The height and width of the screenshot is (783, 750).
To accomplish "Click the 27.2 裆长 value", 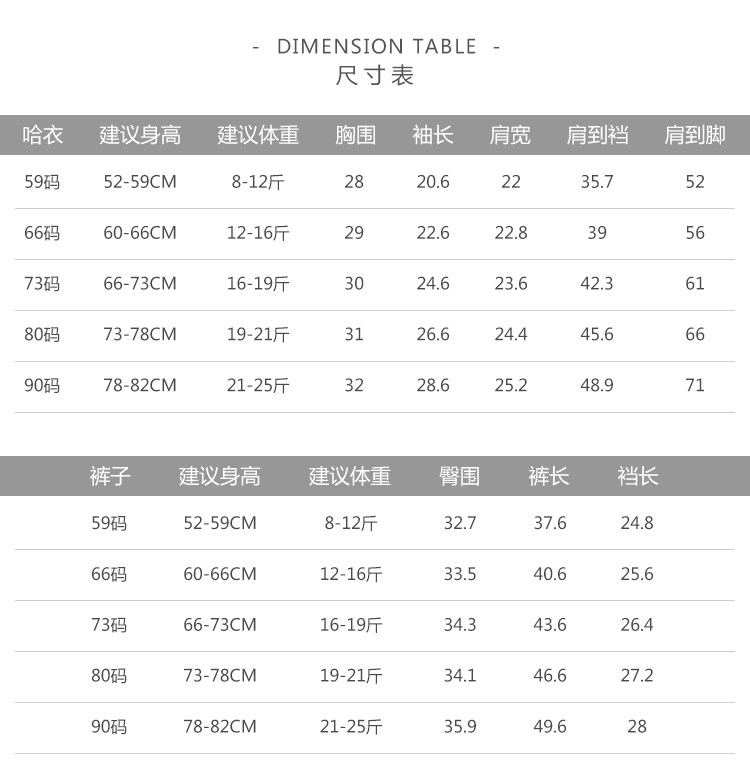I will pos(637,676).
